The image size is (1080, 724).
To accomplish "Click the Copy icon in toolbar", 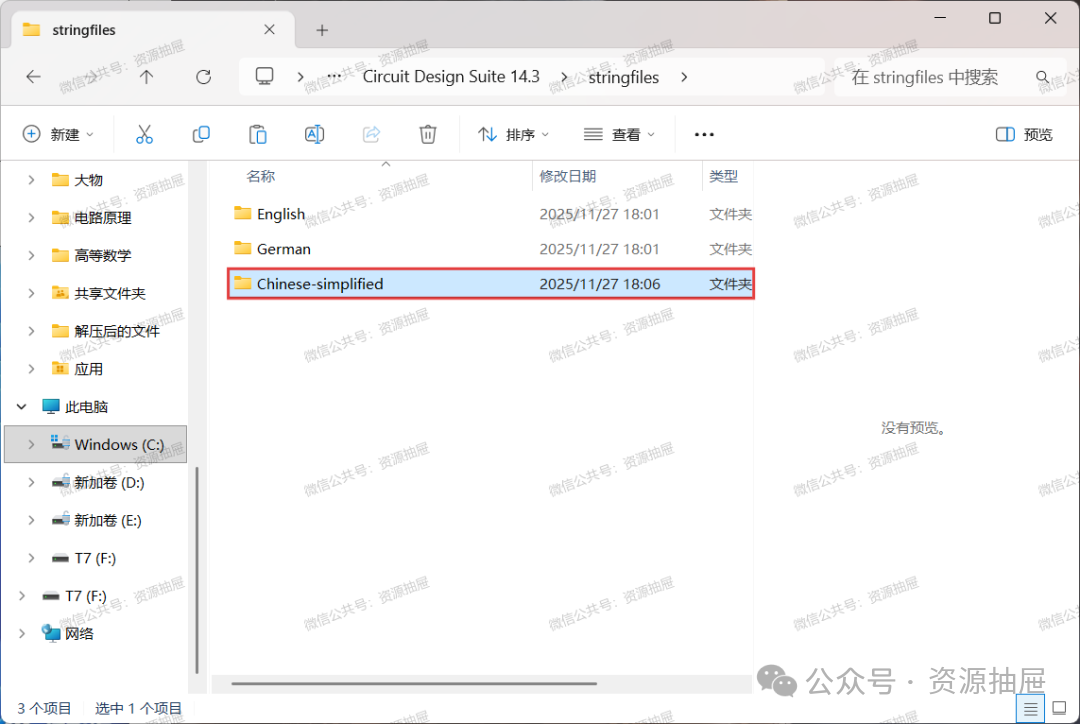I will click(x=201, y=134).
